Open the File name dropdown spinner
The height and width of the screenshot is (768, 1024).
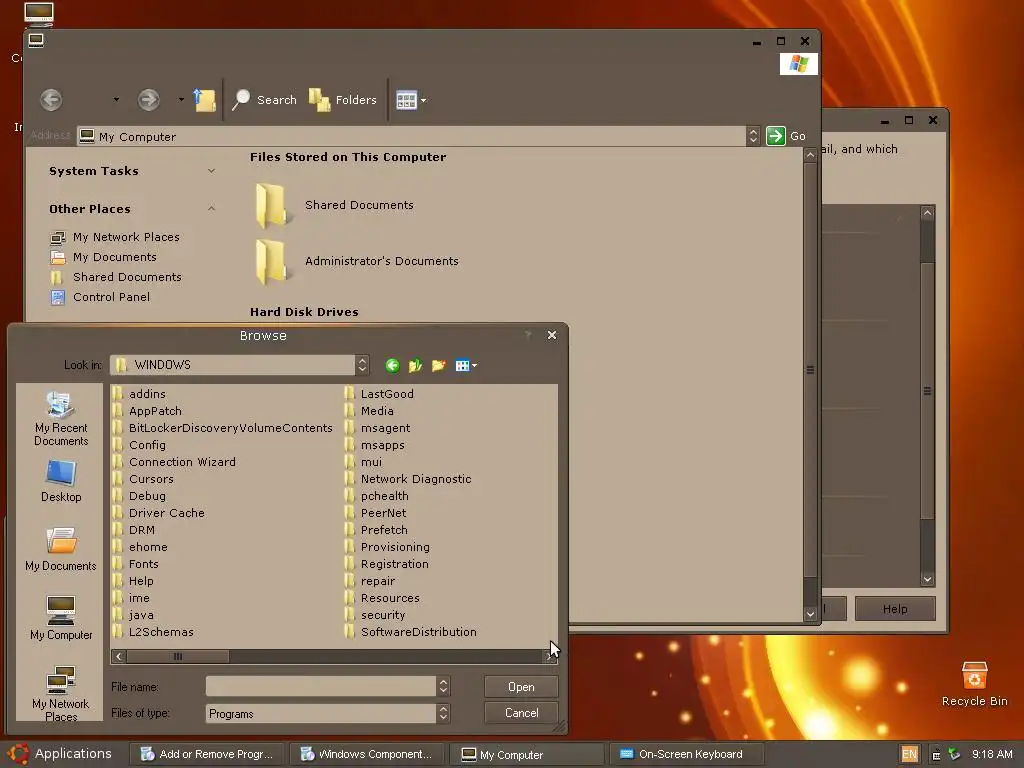443,686
